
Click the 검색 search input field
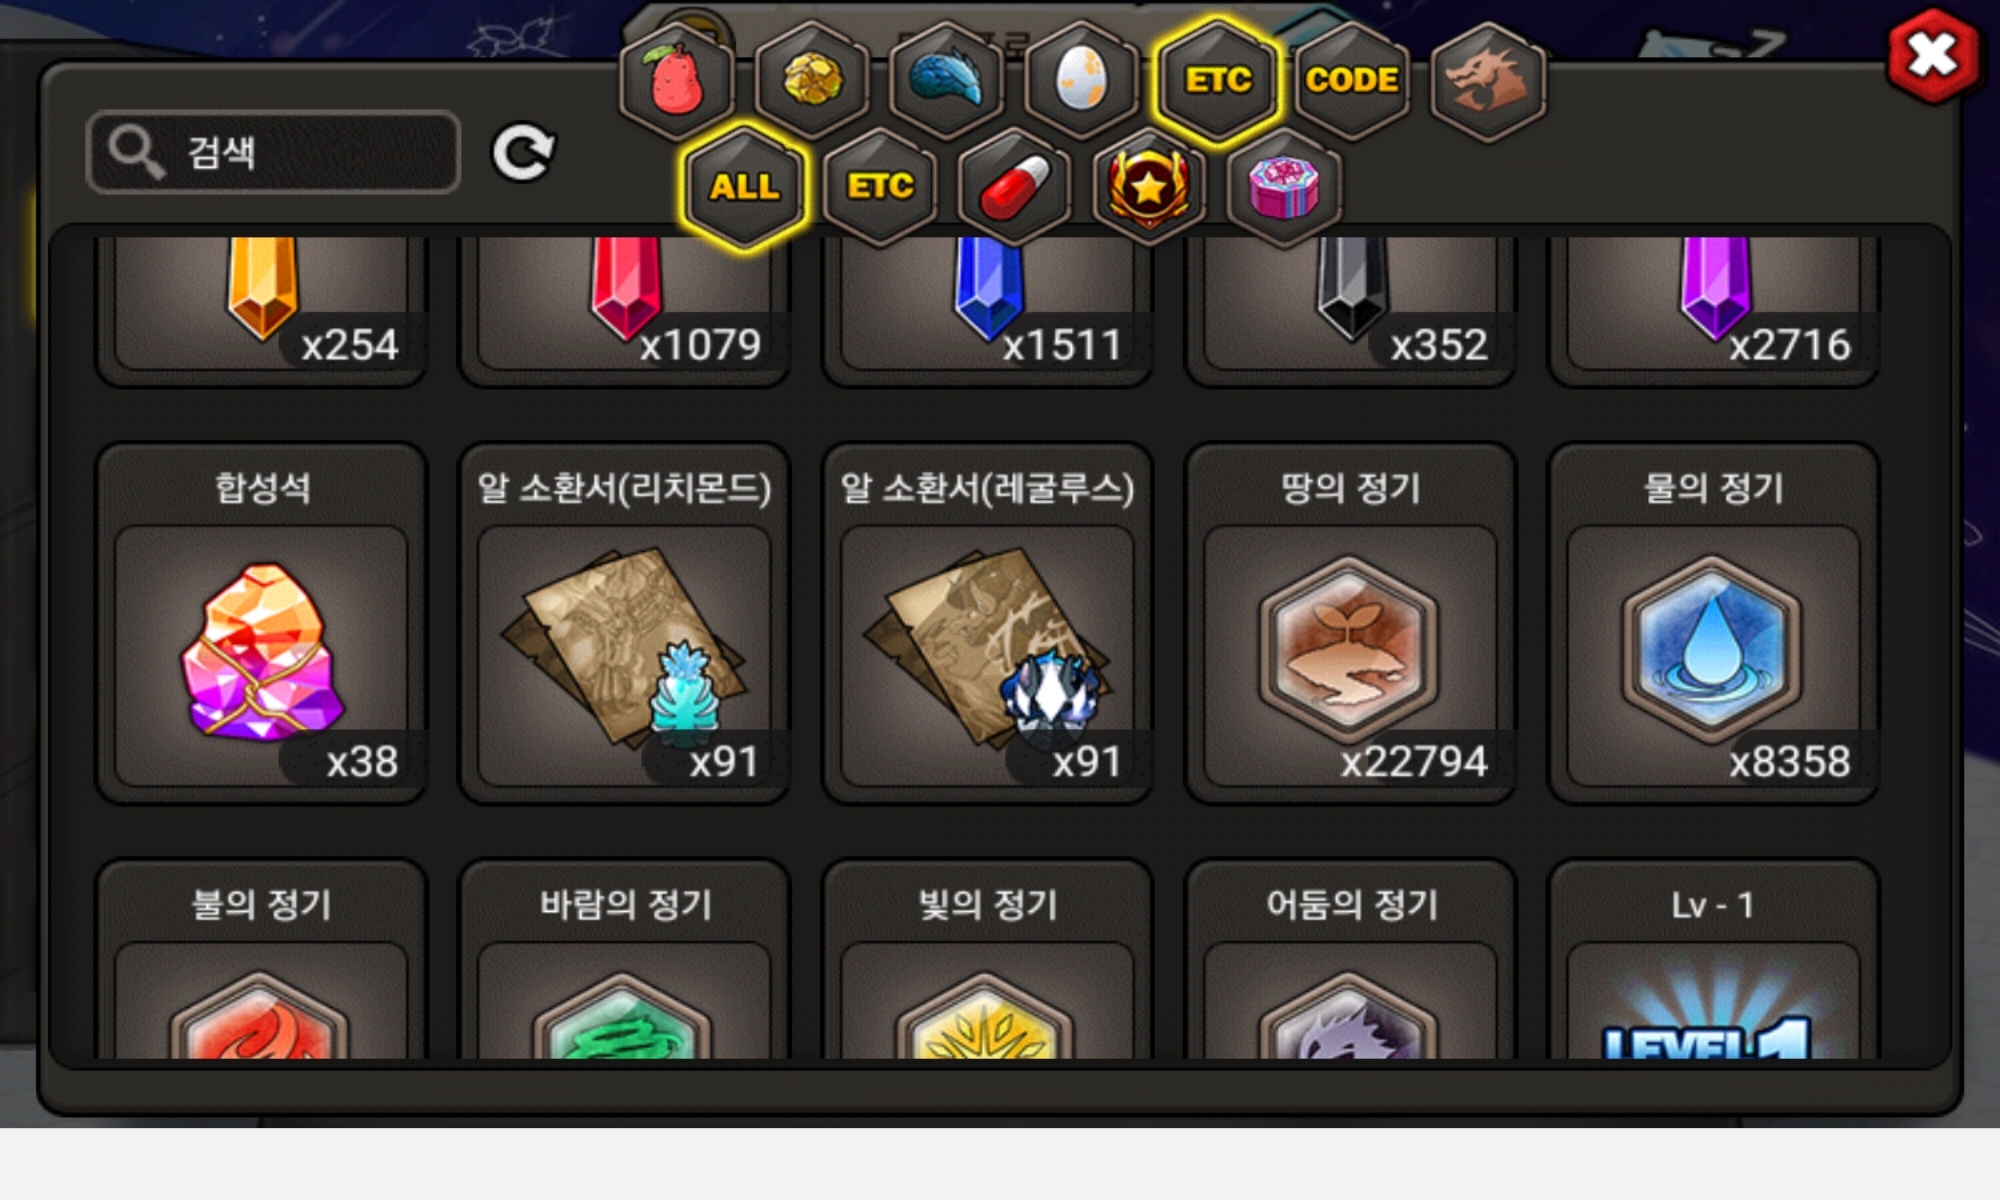click(x=274, y=152)
